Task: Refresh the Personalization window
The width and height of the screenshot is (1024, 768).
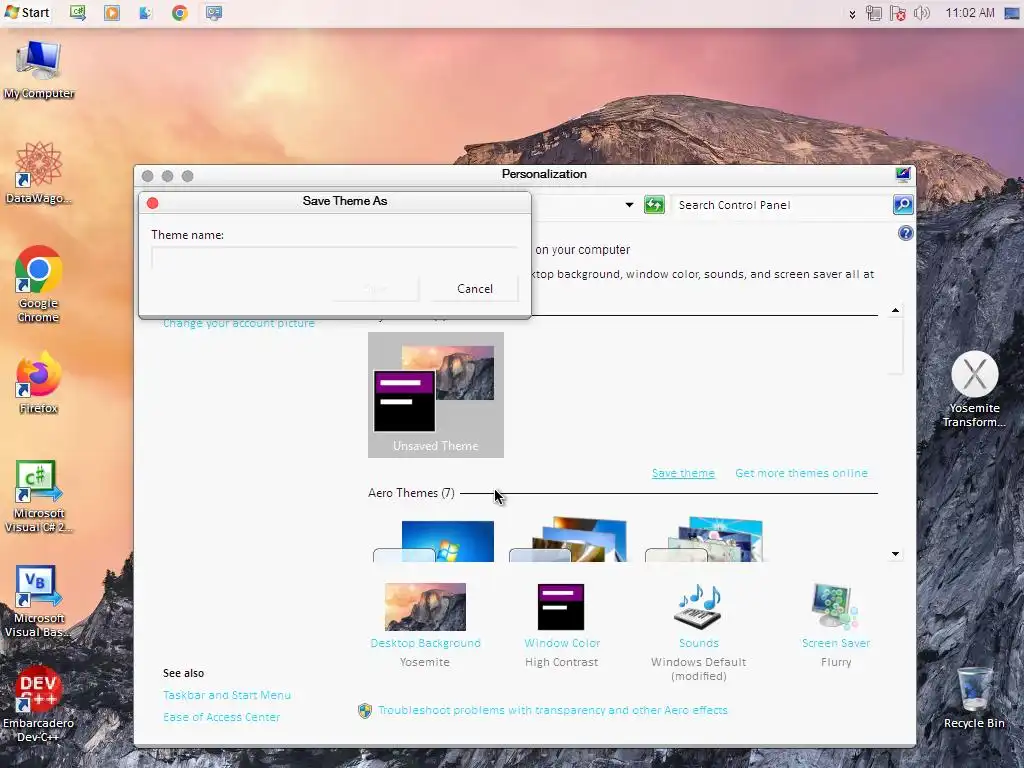Action: tap(654, 205)
